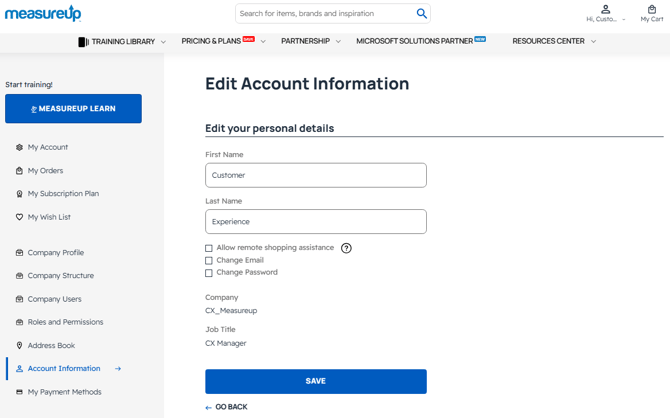Click the MeasureUp Learn button
This screenshot has width=670, height=418.
(73, 109)
